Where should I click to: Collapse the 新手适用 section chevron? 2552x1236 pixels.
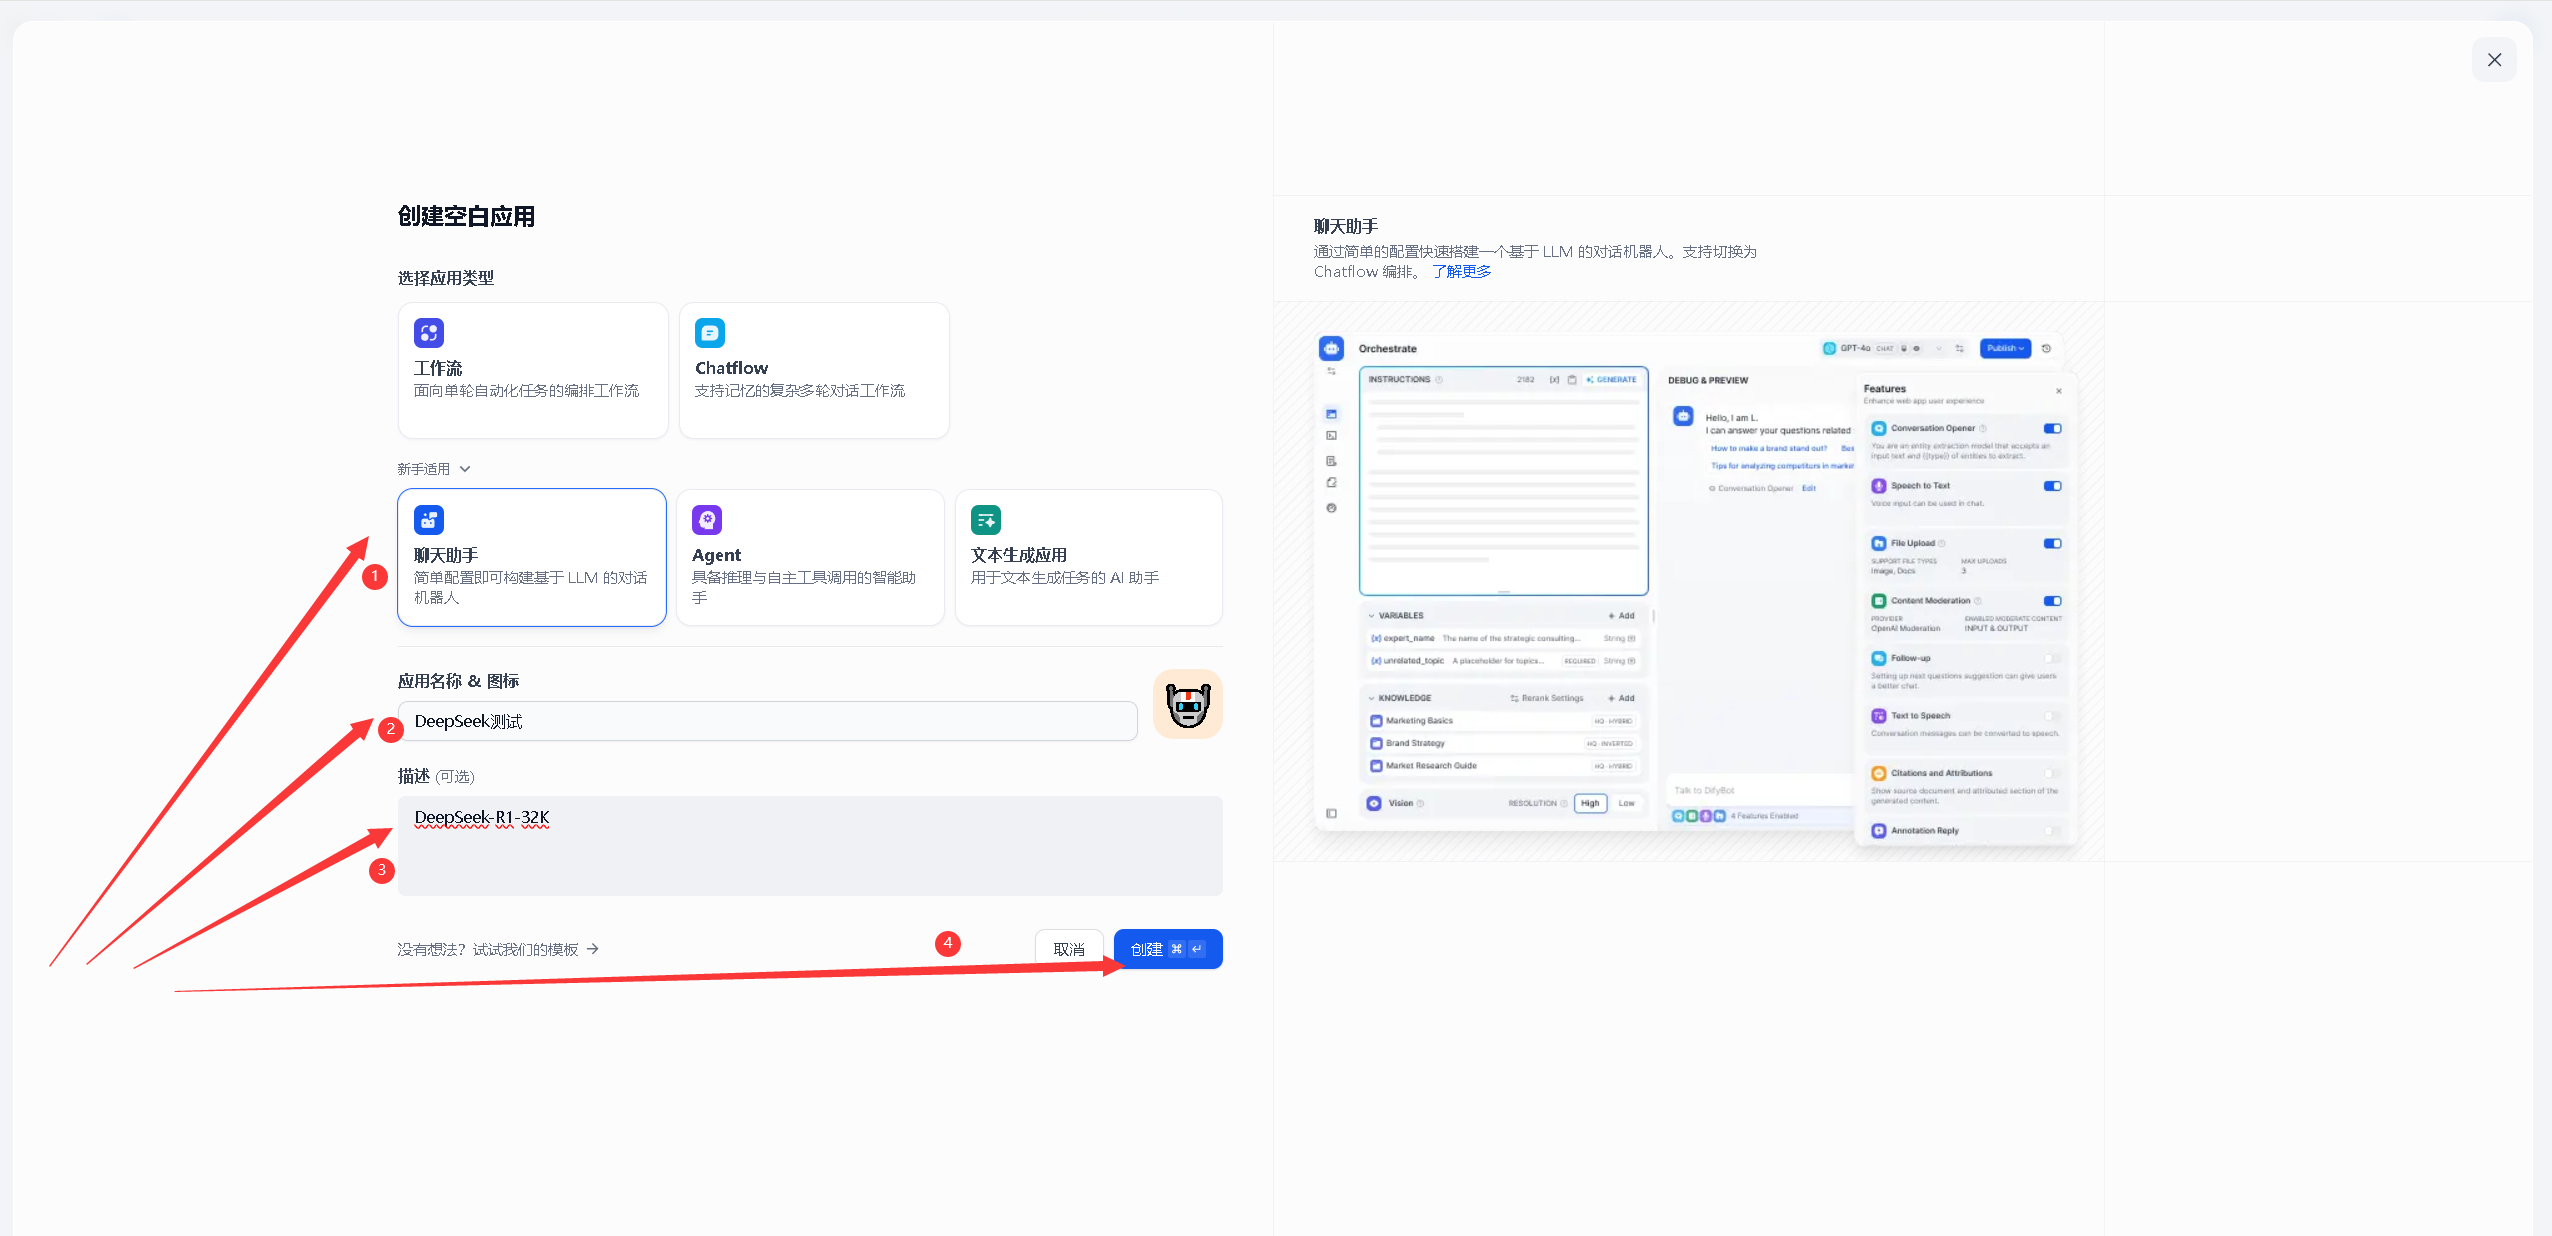click(465, 469)
